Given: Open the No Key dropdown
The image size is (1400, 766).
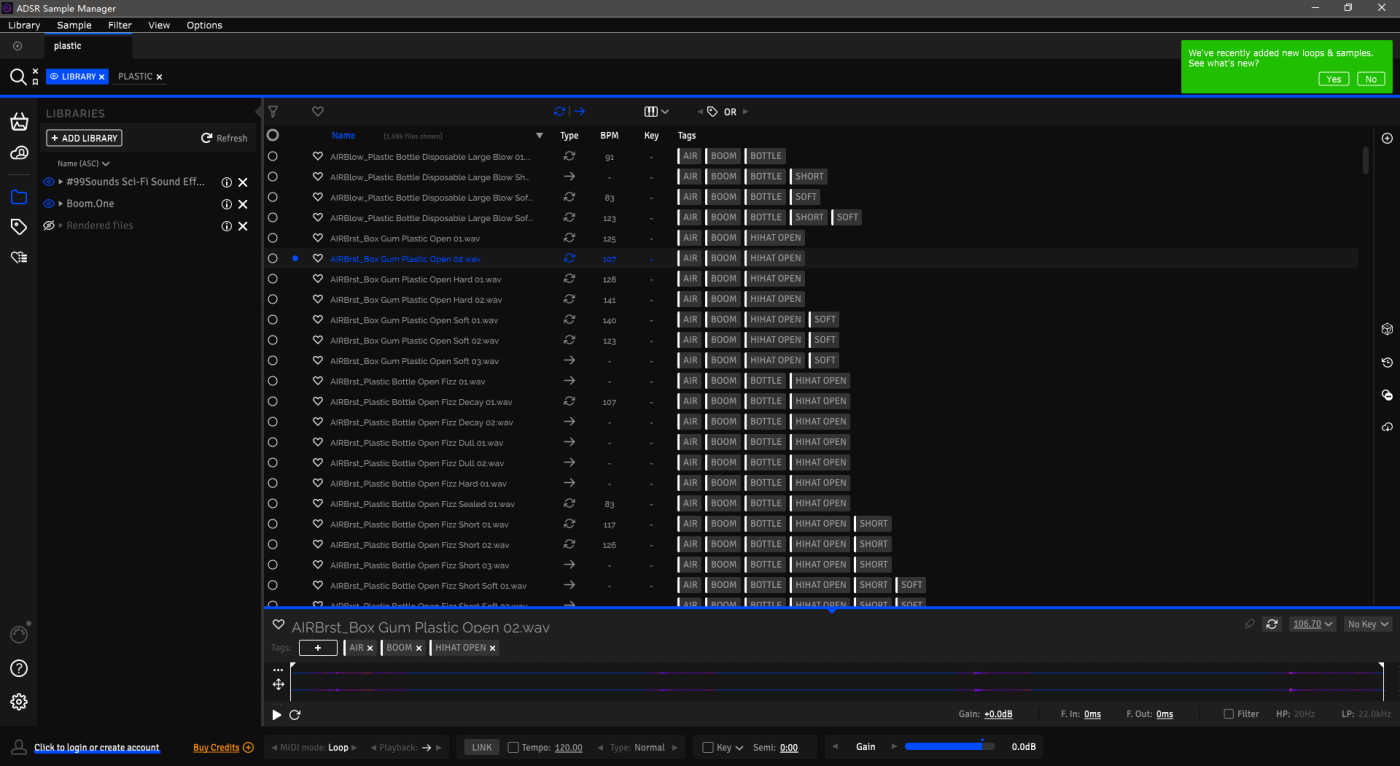Looking at the screenshot, I should pos(1367,624).
